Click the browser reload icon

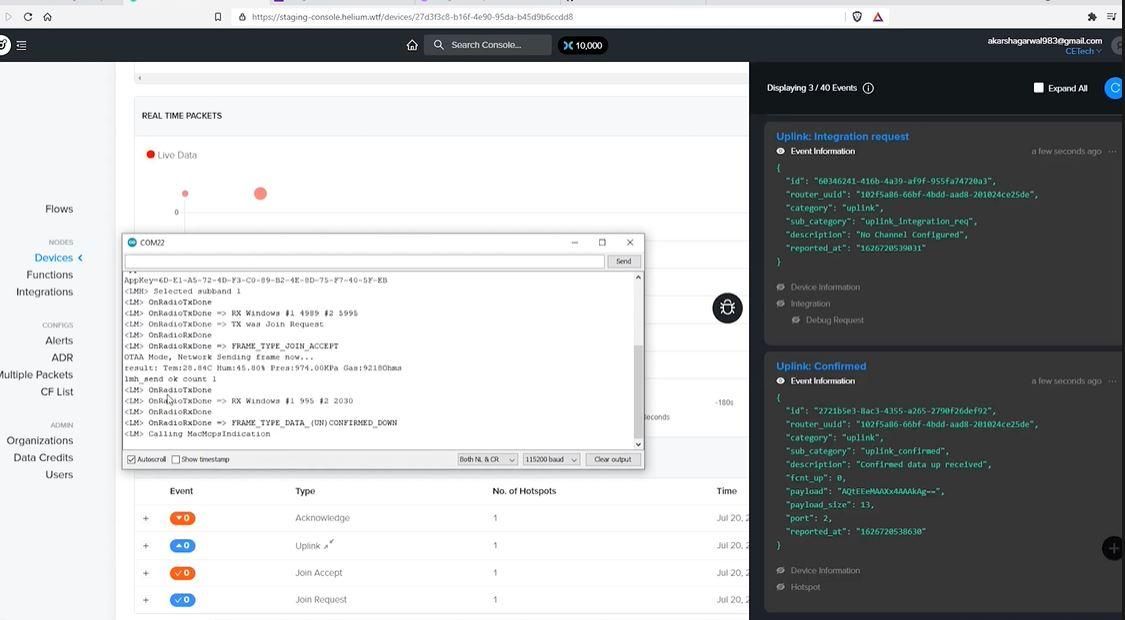tap(28, 17)
